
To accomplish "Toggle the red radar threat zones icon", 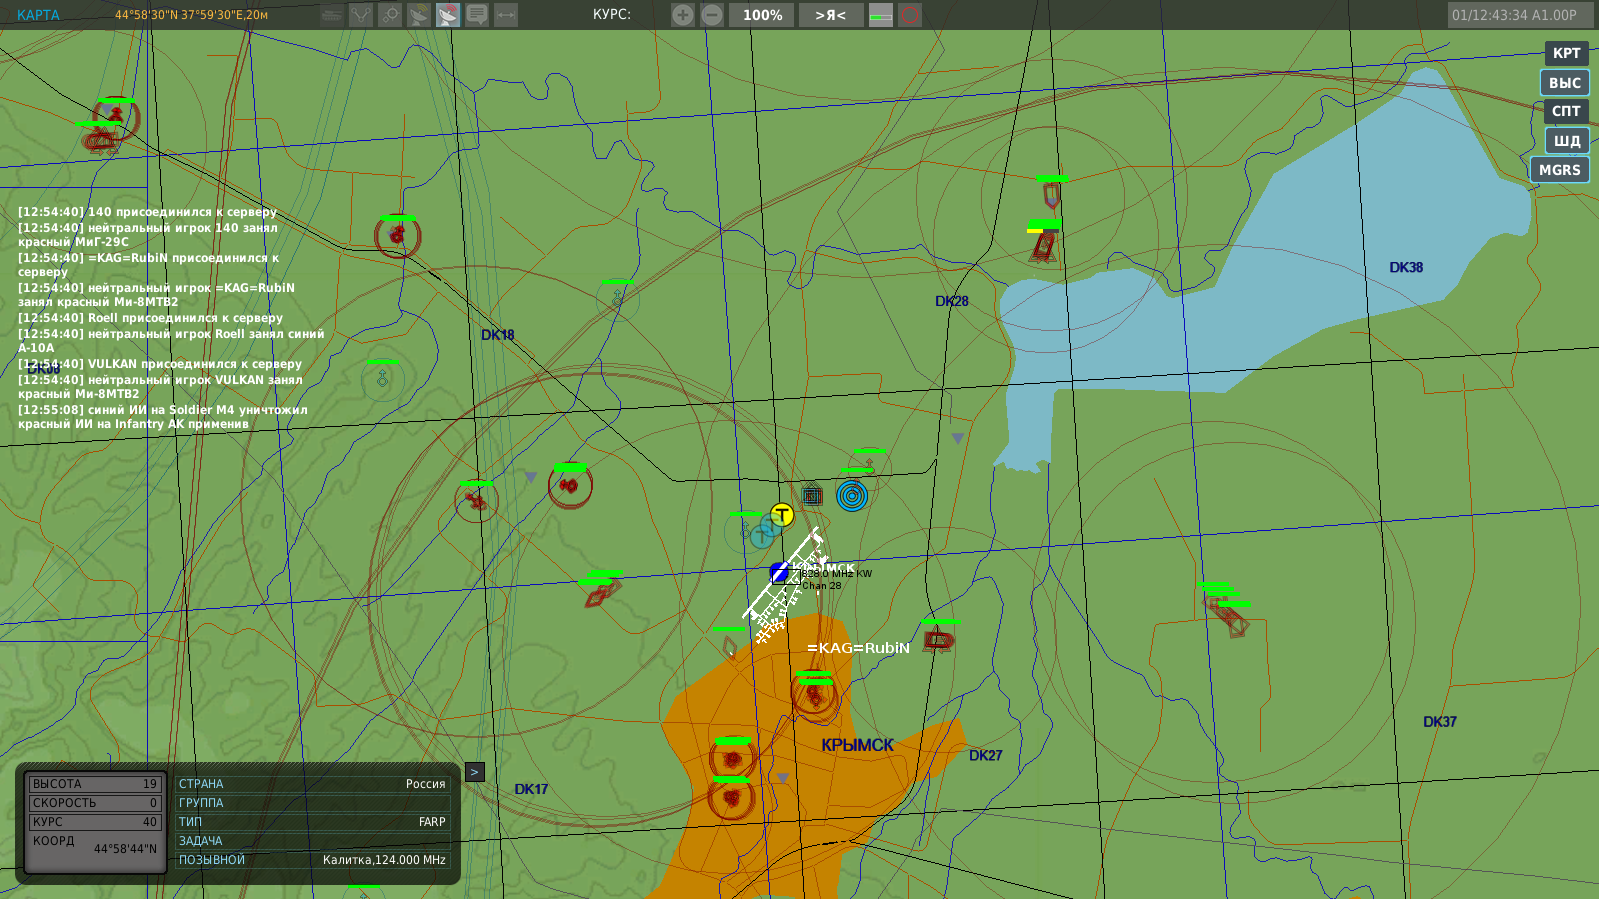I will pyautogui.click(x=448, y=15).
